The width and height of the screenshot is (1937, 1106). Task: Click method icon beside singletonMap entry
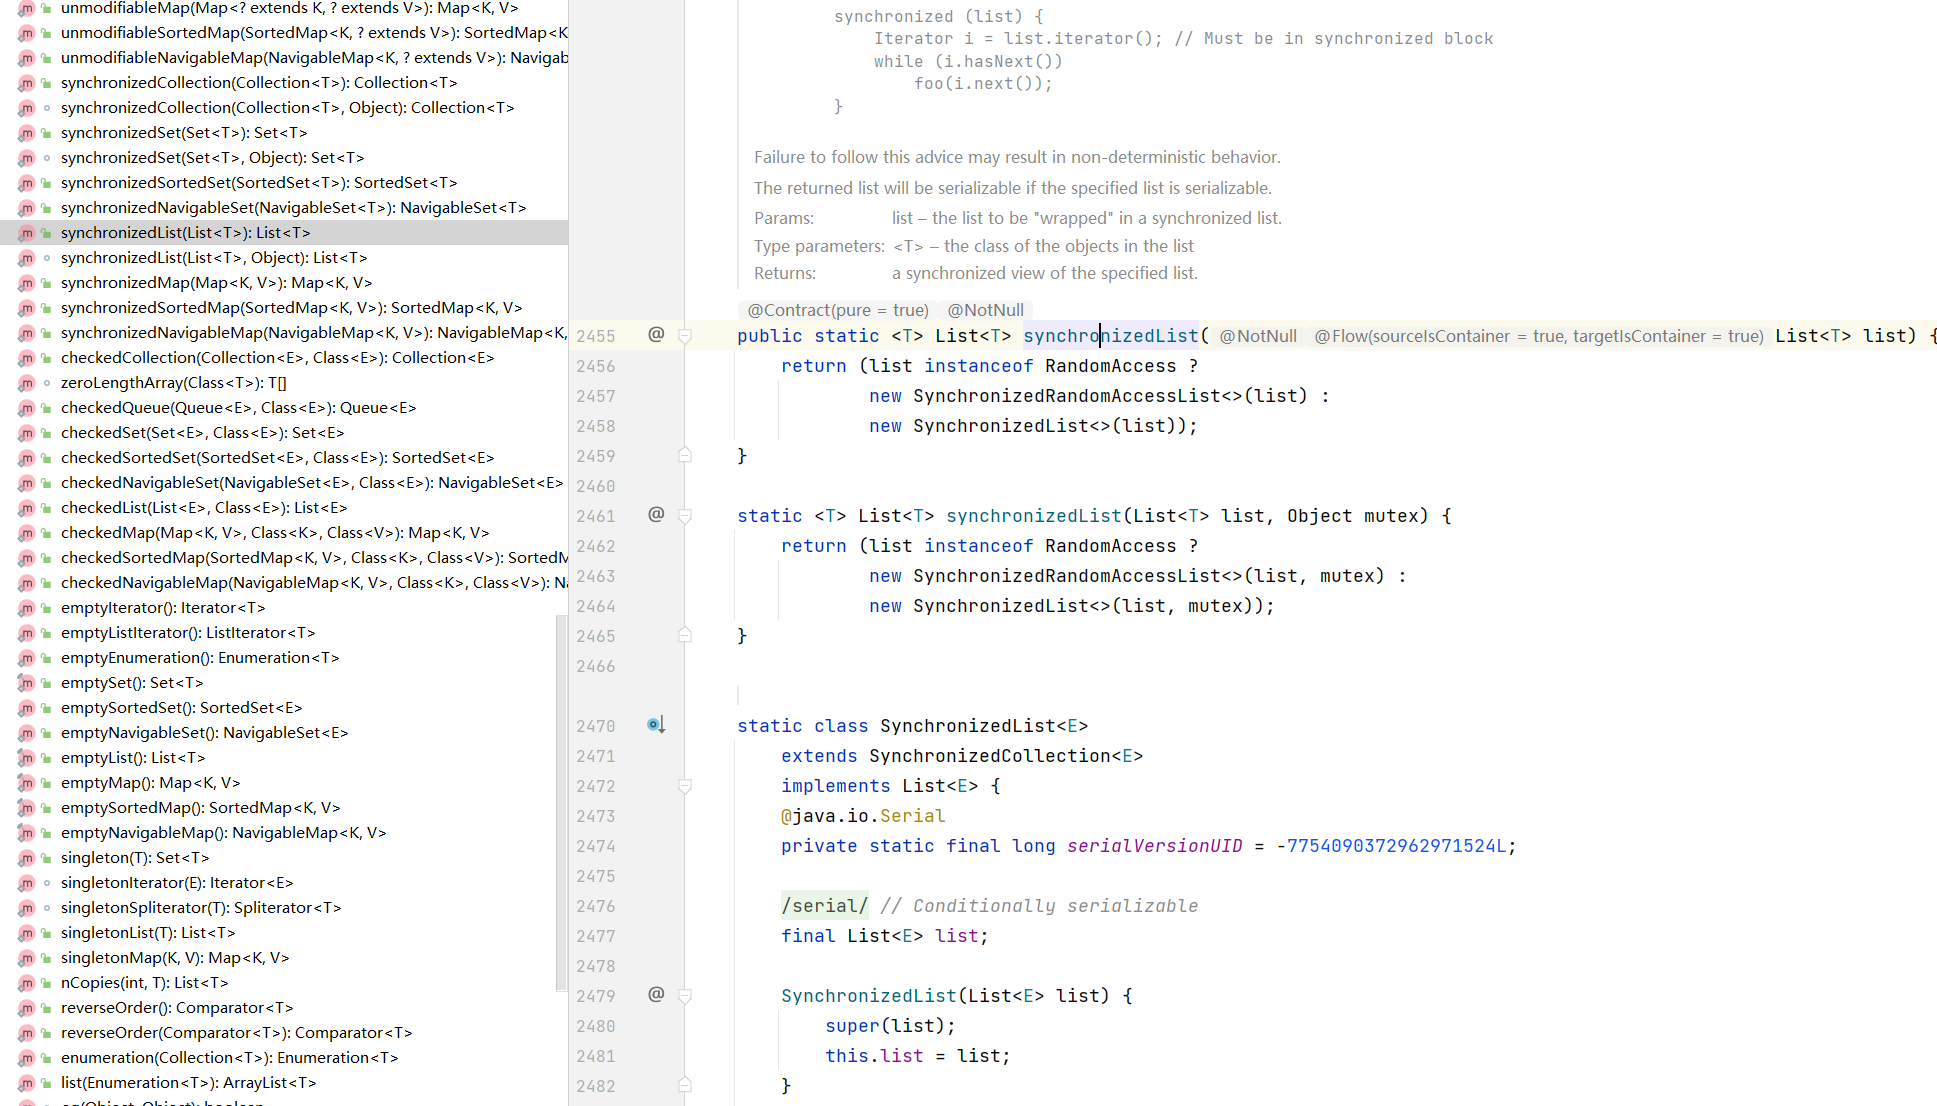tap(27, 958)
